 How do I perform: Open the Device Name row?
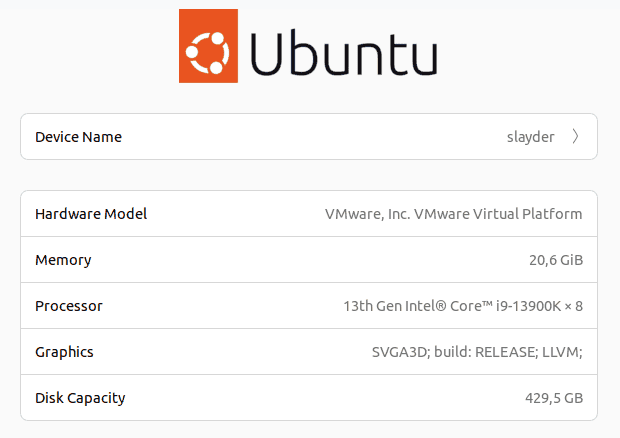pos(309,137)
